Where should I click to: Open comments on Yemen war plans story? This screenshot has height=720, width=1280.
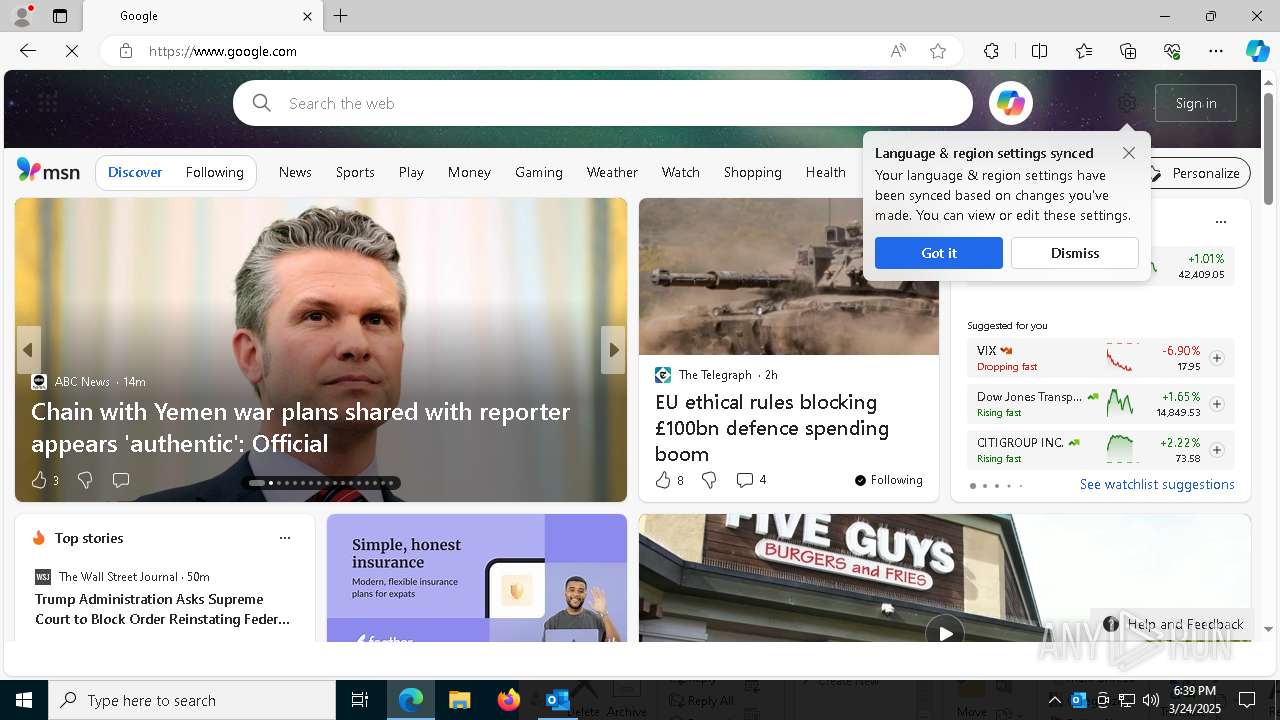tap(121, 480)
